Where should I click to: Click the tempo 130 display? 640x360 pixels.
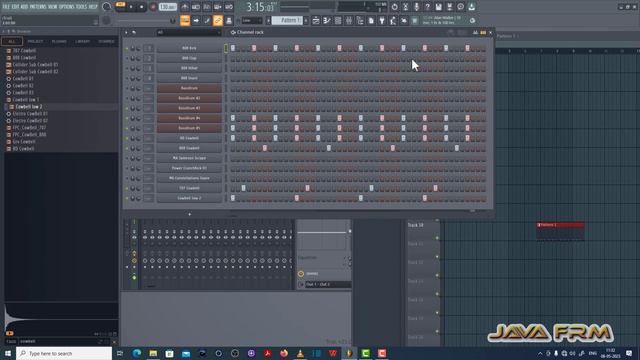click(x=167, y=7)
